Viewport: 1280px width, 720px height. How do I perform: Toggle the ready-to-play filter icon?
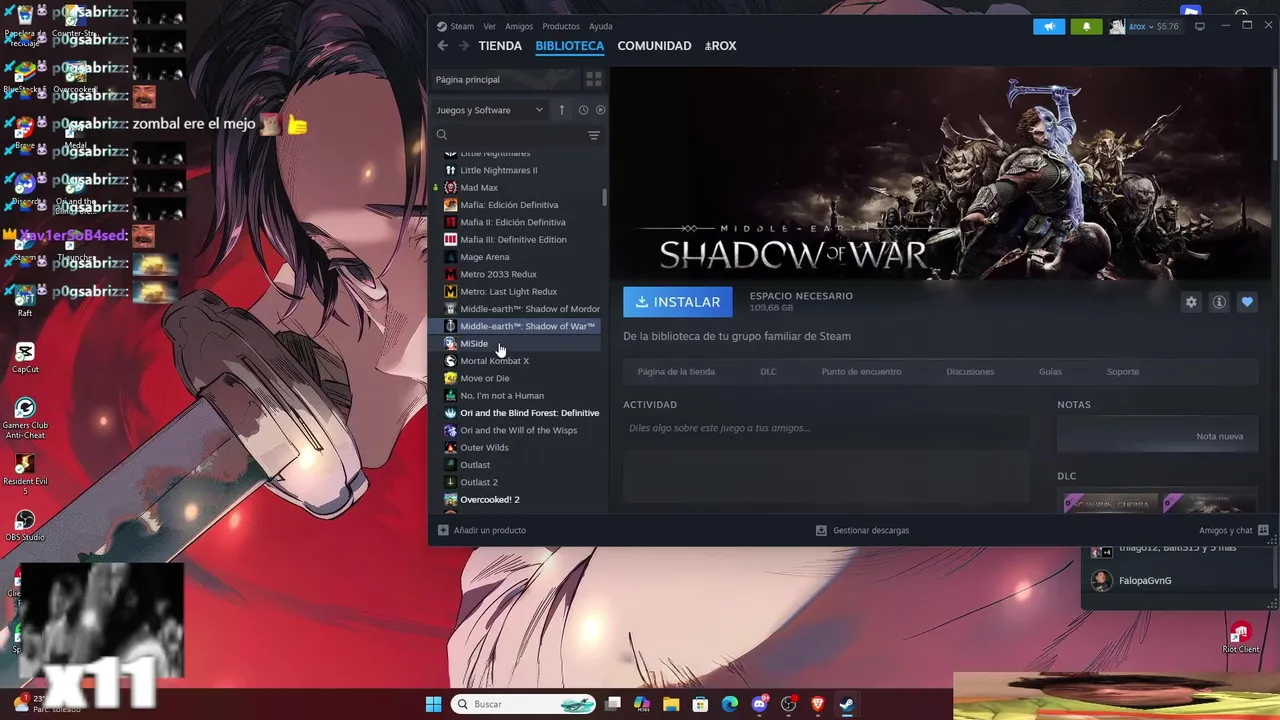600,110
